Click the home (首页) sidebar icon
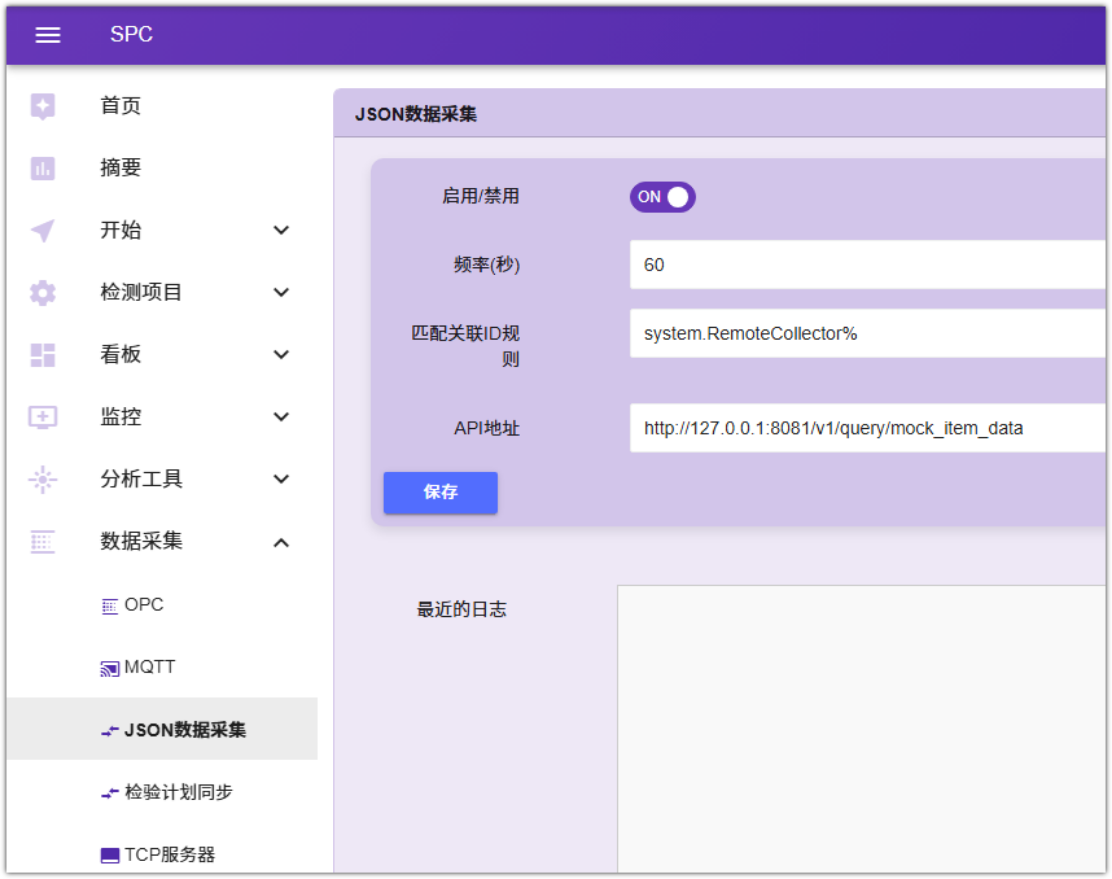1112x879 pixels. pyautogui.click(x=43, y=106)
